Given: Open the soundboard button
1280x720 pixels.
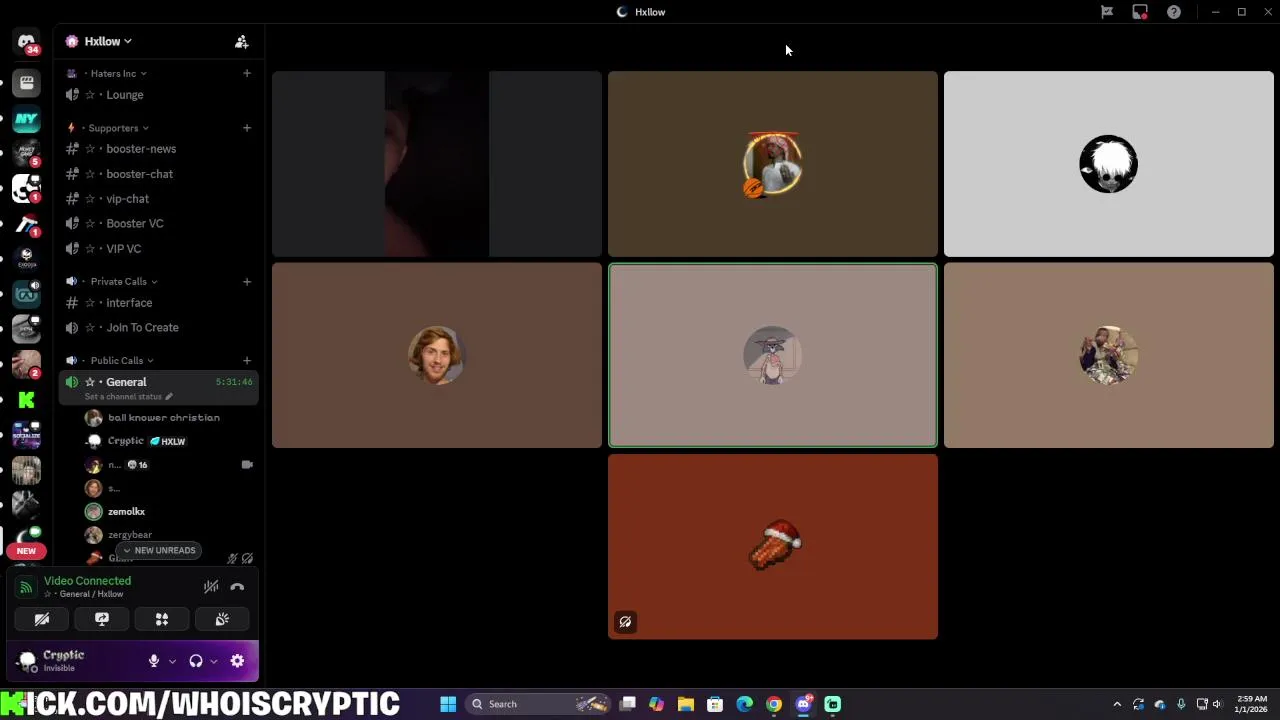Looking at the screenshot, I should (222, 620).
